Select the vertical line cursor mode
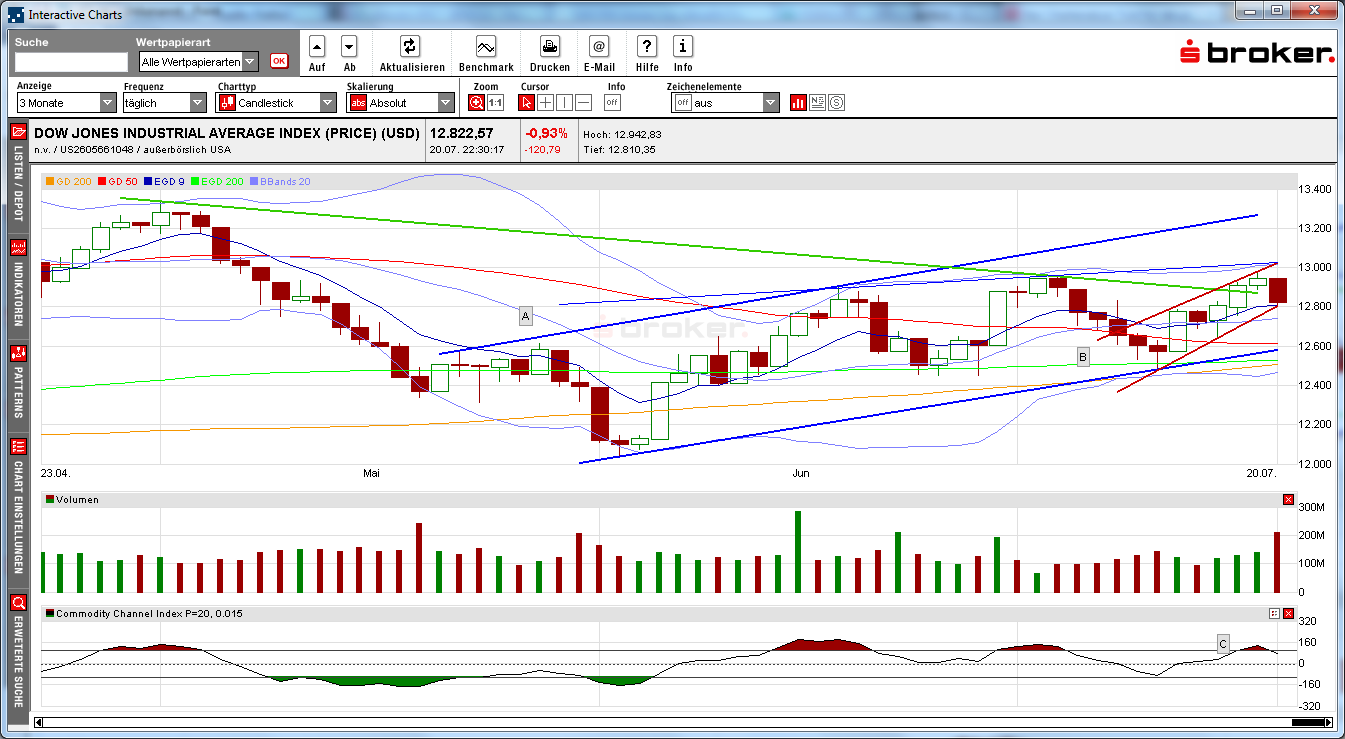 pos(564,102)
